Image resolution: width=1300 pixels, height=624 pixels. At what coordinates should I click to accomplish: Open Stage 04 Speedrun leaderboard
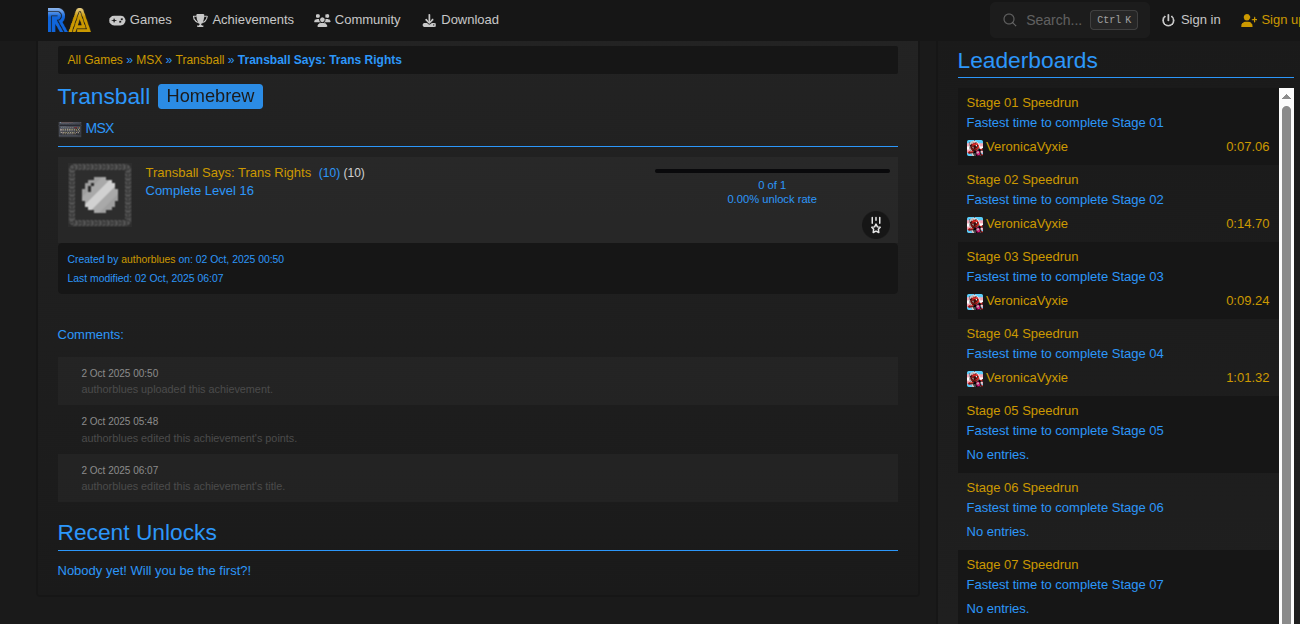pos(1022,334)
